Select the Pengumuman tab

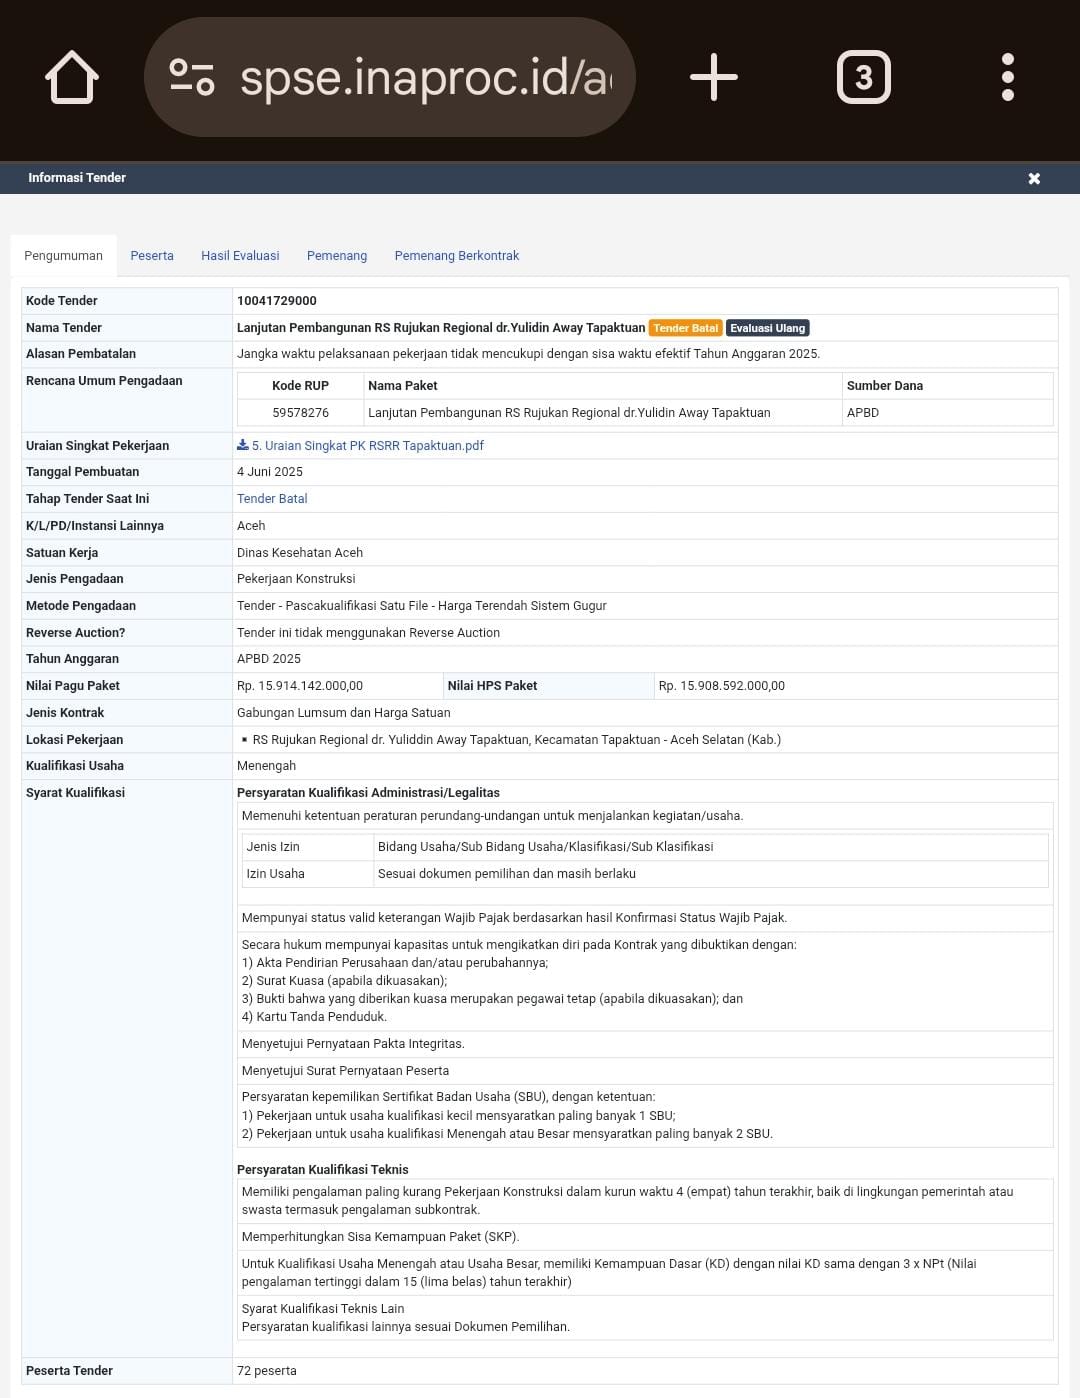click(63, 256)
